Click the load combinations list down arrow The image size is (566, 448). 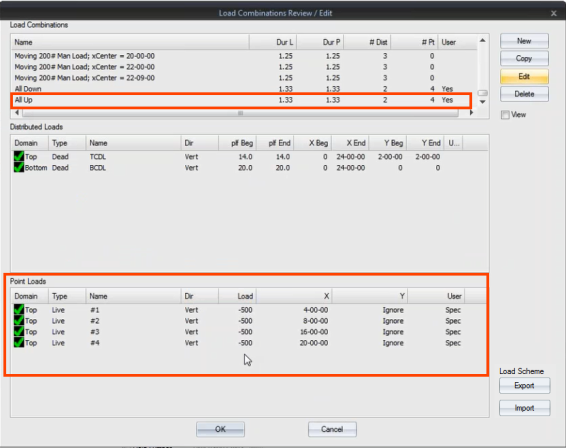tap(483, 102)
